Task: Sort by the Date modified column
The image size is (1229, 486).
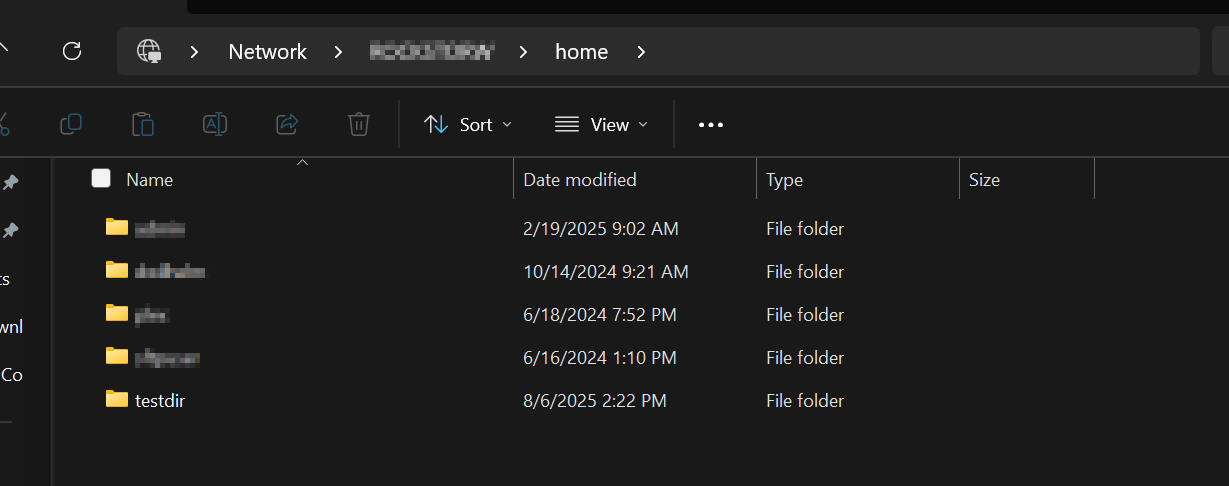Action: click(x=580, y=180)
